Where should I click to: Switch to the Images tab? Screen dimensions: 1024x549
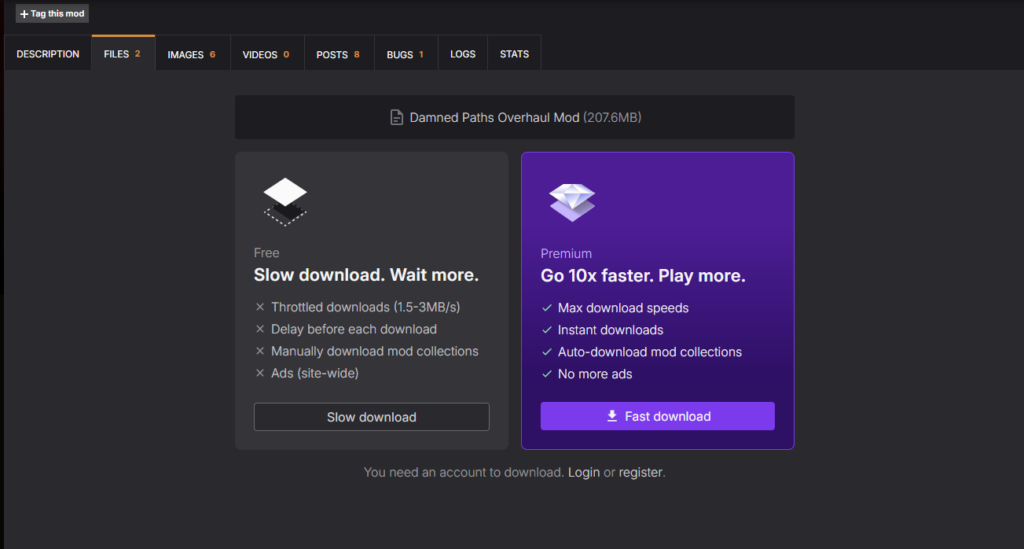[x=192, y=54]
